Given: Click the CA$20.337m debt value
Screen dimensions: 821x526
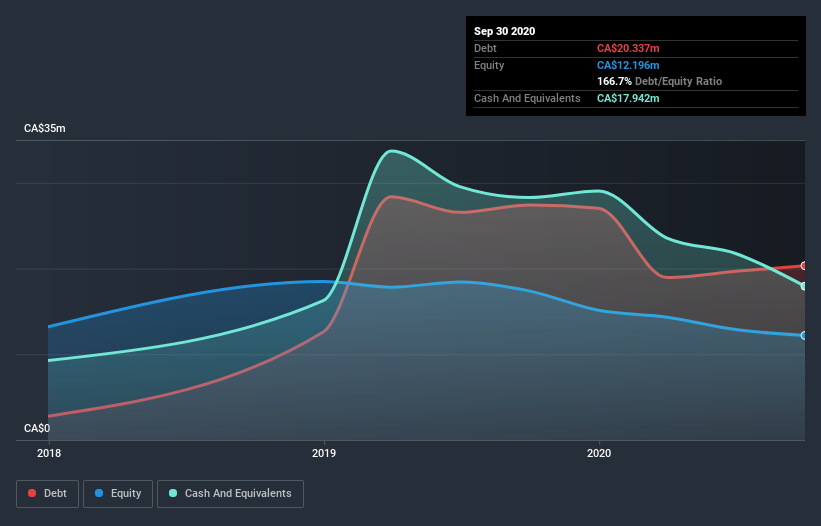Looking at the screenshot, I should pyautogui.click(x=628, y=48).
